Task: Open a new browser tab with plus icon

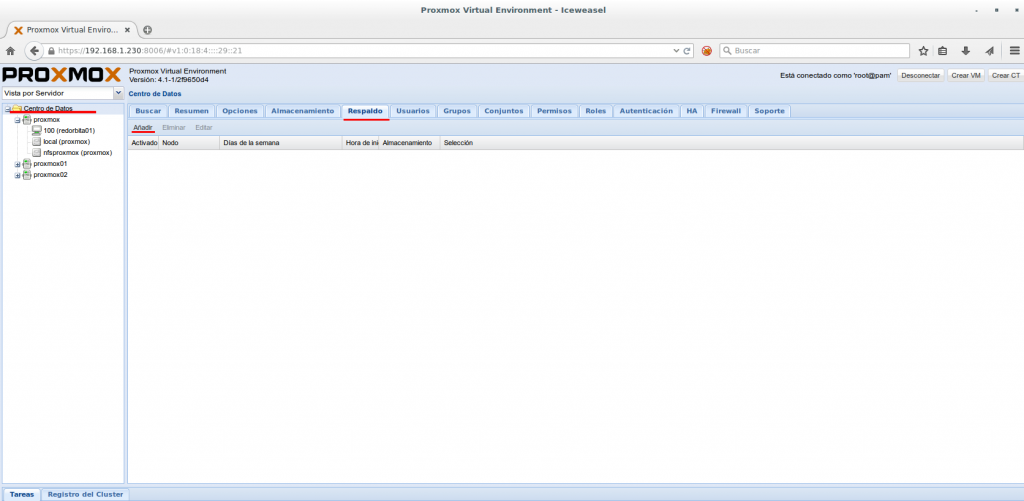Action: pos(148,29)
